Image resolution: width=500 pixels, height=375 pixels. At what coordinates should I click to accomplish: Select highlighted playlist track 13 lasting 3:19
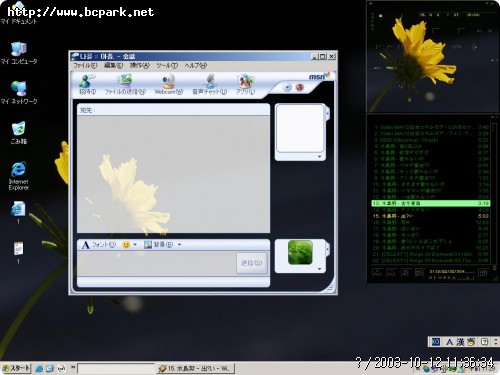[431, 203]
